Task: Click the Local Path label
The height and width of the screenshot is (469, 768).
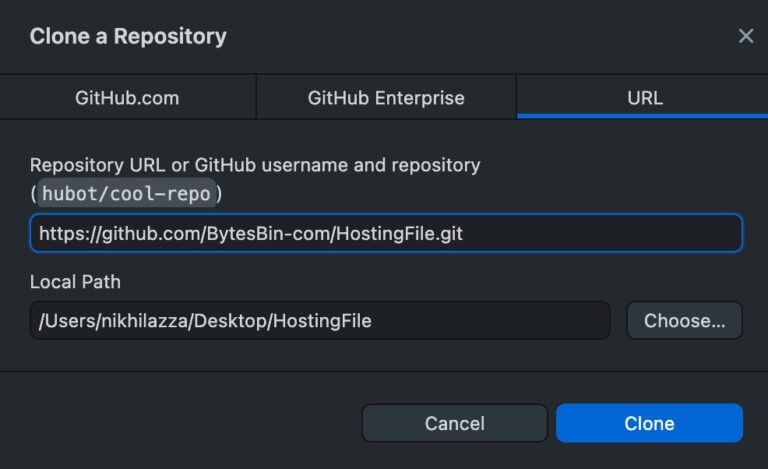Action: 75,282
